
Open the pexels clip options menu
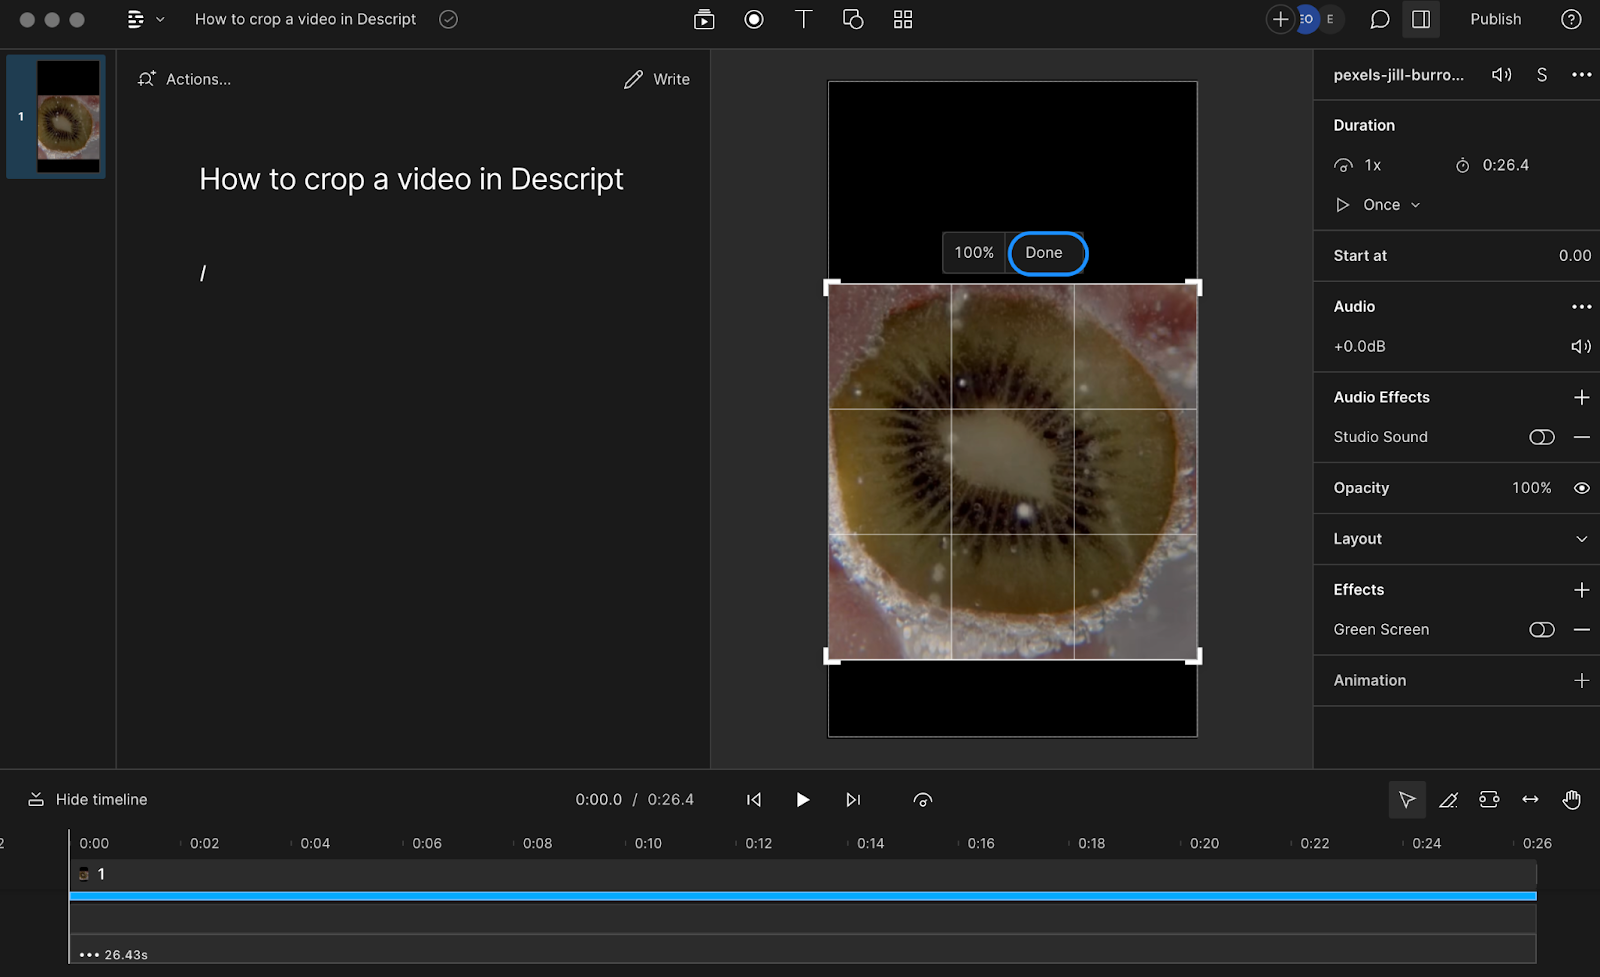(x=1581, y=75)
